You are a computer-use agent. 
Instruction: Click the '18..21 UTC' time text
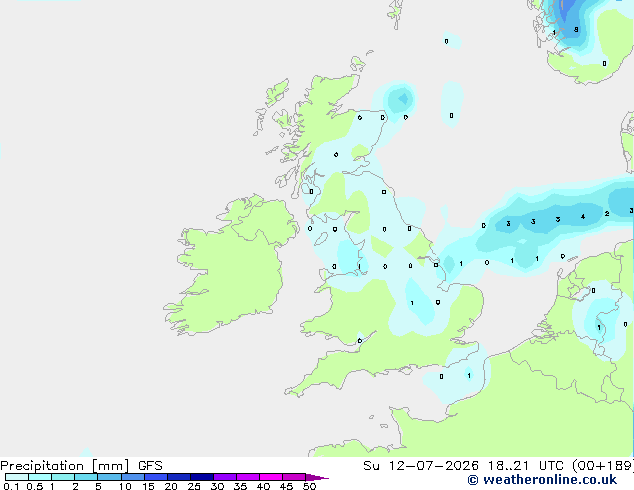526,466
